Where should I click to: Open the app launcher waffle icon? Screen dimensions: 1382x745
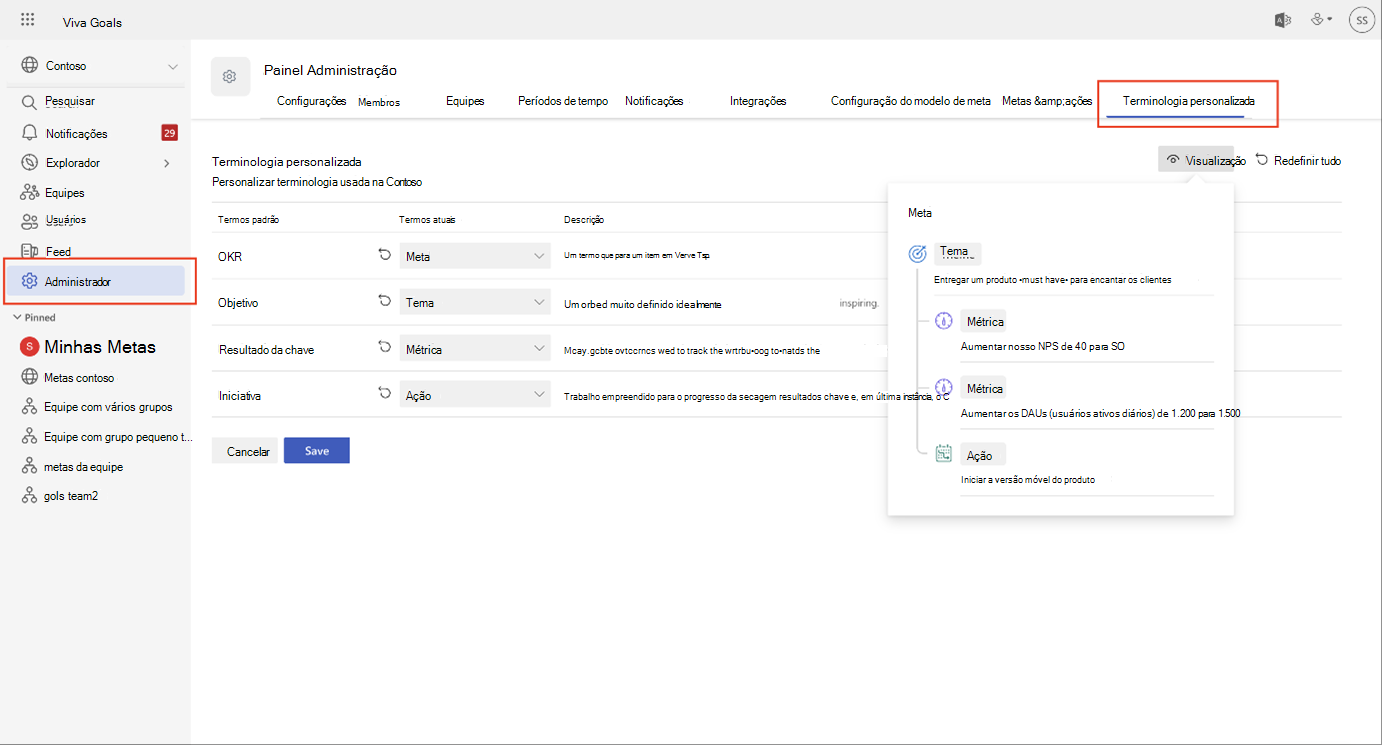(28, 20)
